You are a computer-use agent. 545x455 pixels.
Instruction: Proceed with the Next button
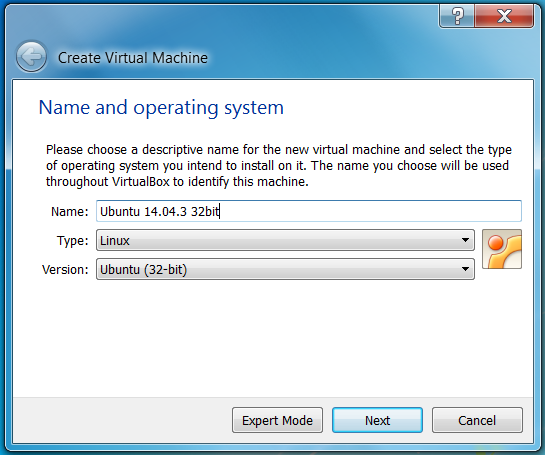click(x=377, y=420)
